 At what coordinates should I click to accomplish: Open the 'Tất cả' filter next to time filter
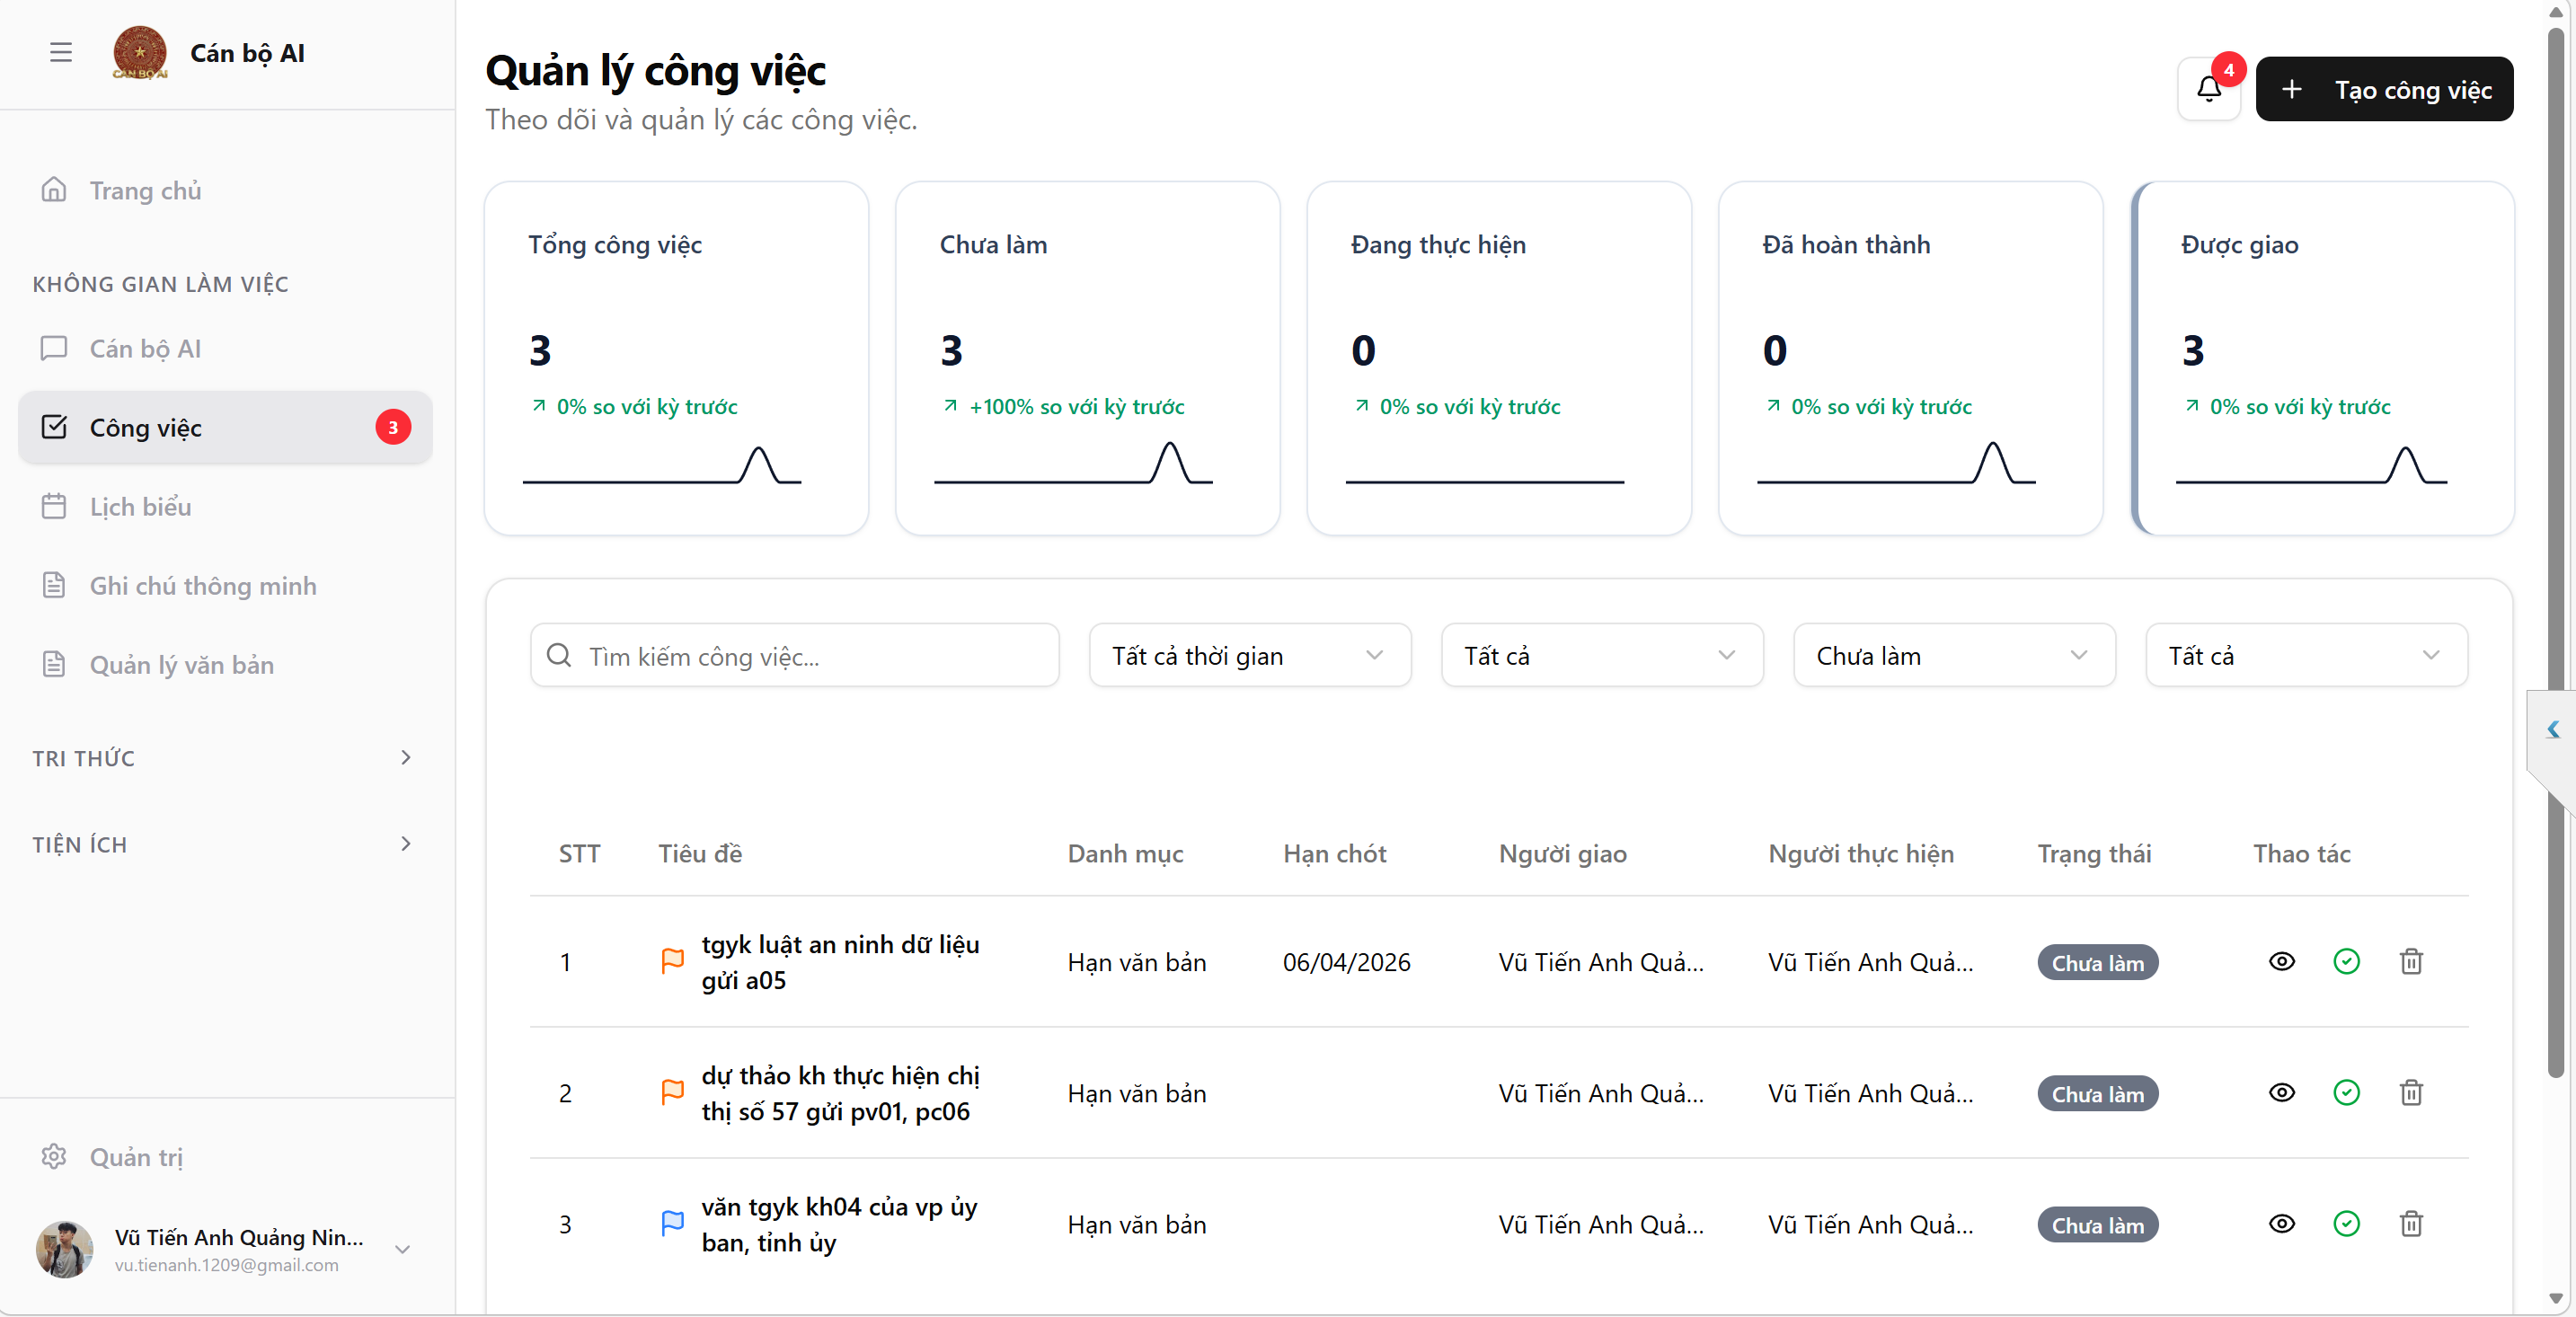pos(1602,655)
